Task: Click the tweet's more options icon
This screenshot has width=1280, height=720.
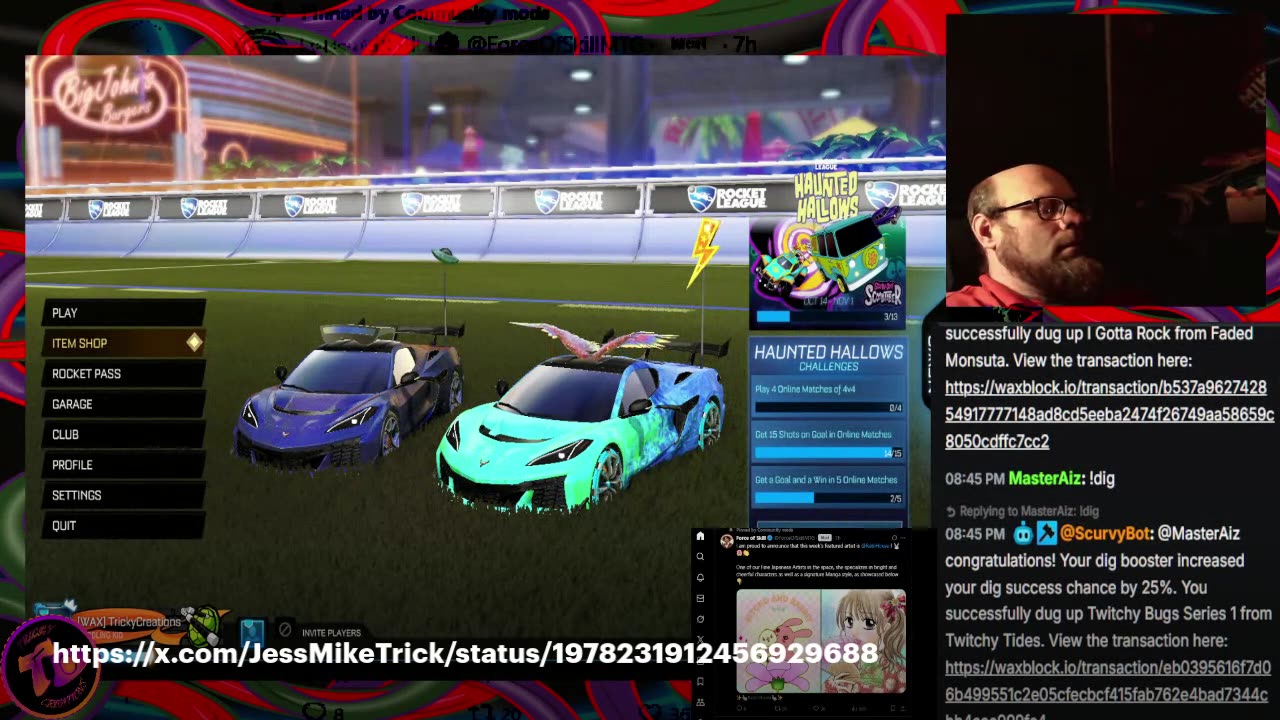Action: [903, 538]
